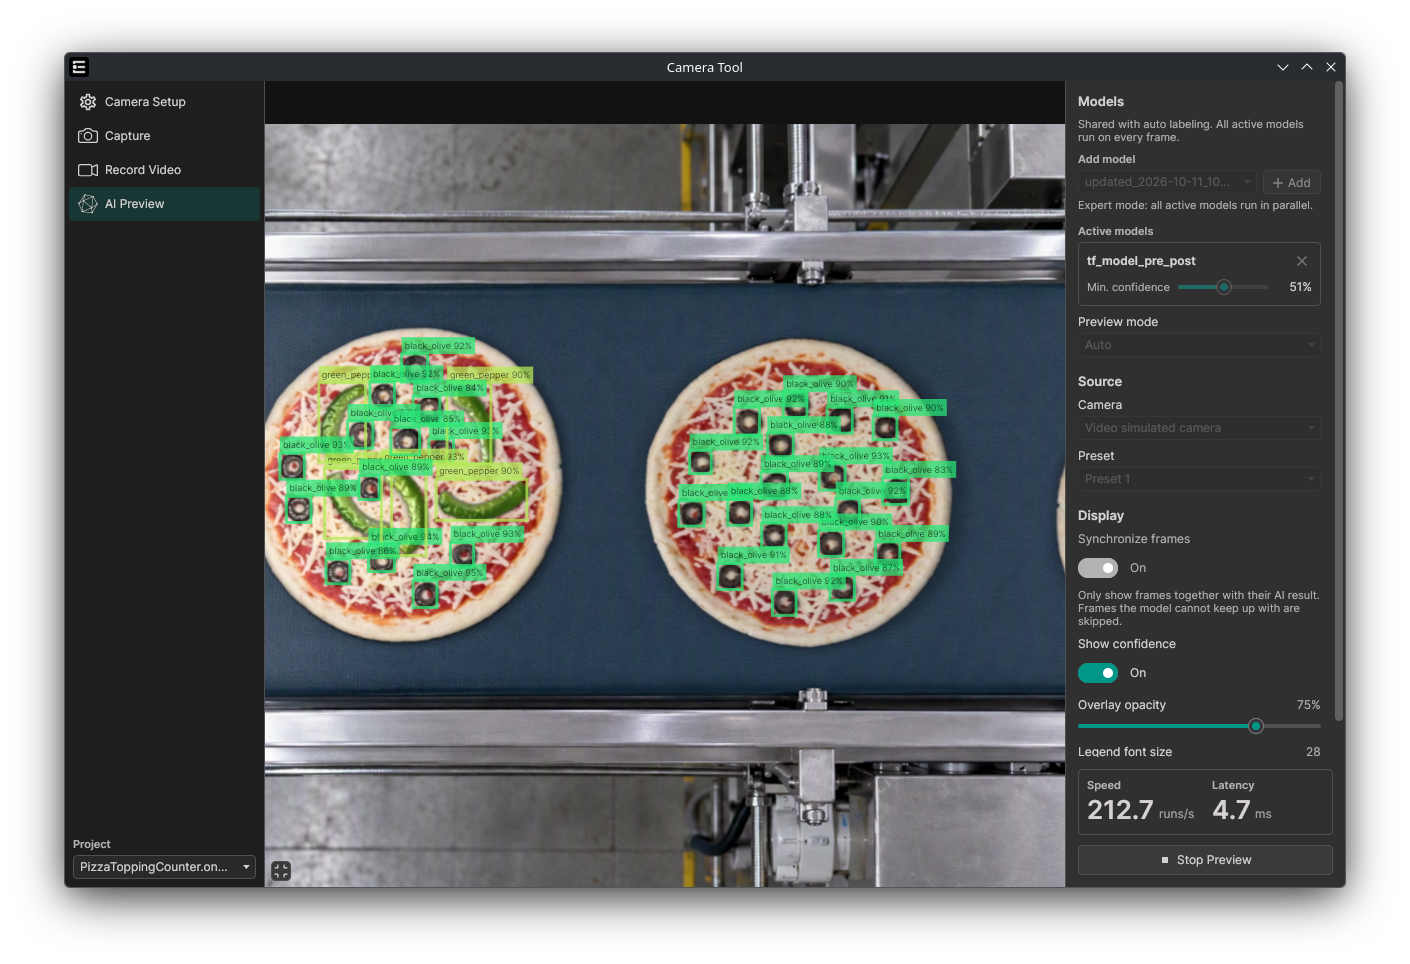Click the Min. confidence 51% value

coord(1300,287)
